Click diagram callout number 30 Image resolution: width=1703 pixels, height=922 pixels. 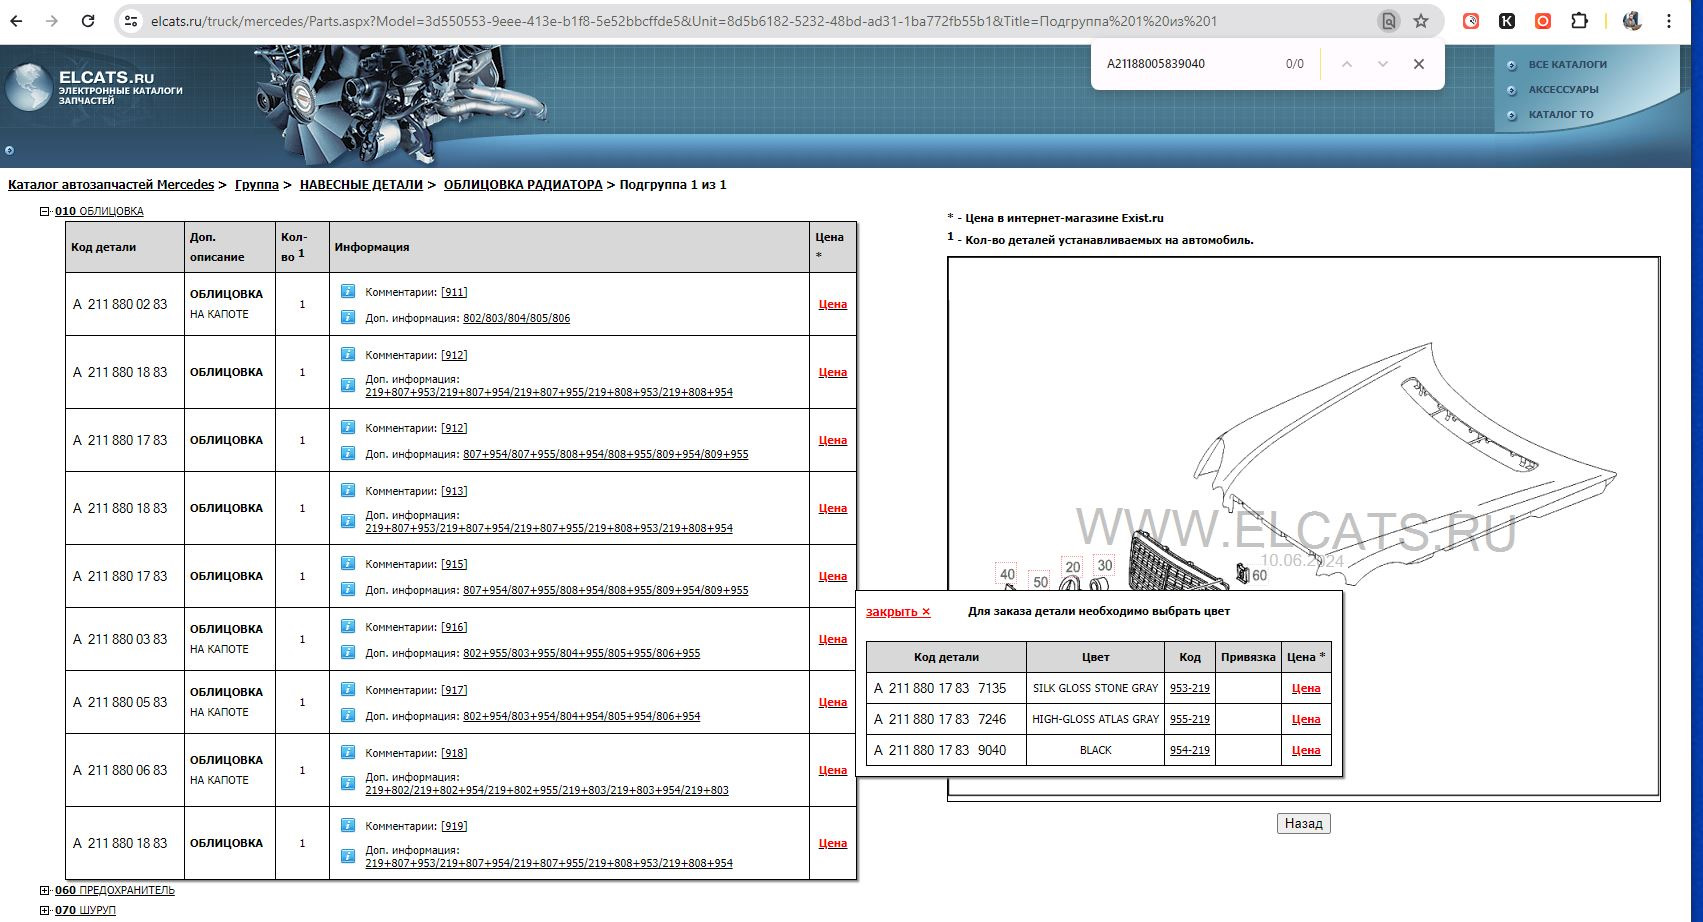pos(1104,565)
